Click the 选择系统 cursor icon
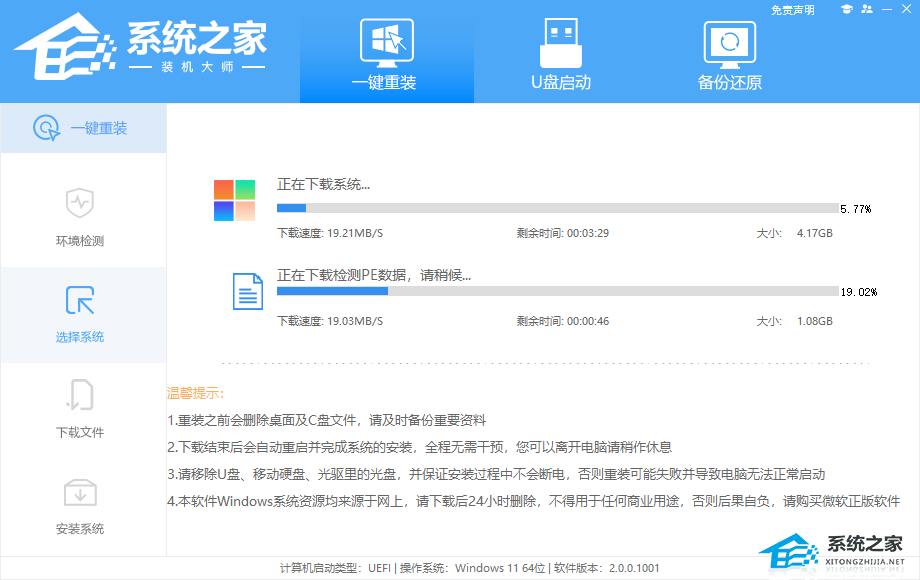Viewport: 920px width, 580px height. coord(80,300)
